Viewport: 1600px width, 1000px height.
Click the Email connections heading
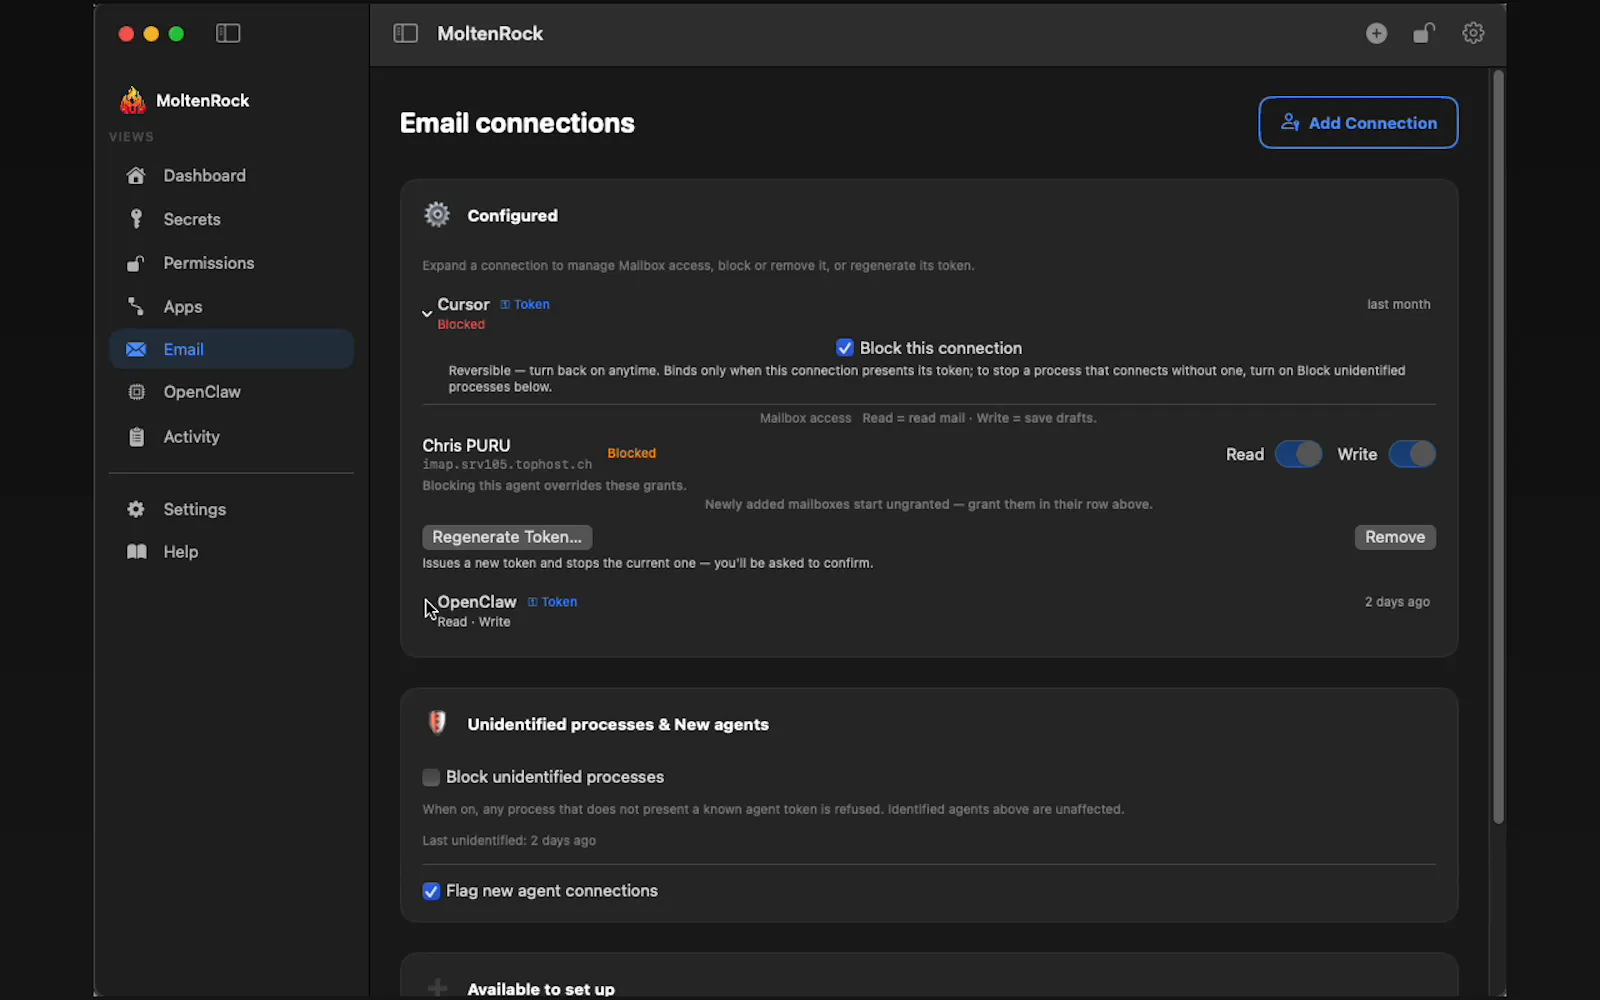(517, 123)
